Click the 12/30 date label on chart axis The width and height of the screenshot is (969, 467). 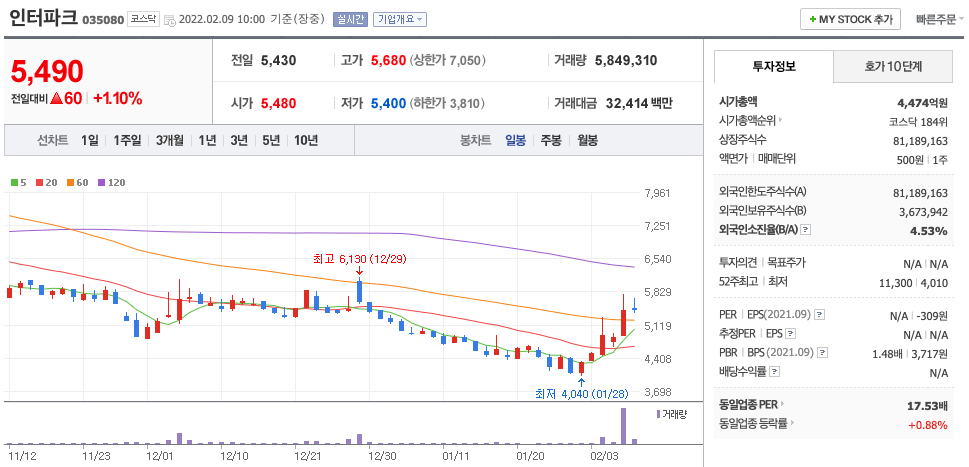coord(383,456)
